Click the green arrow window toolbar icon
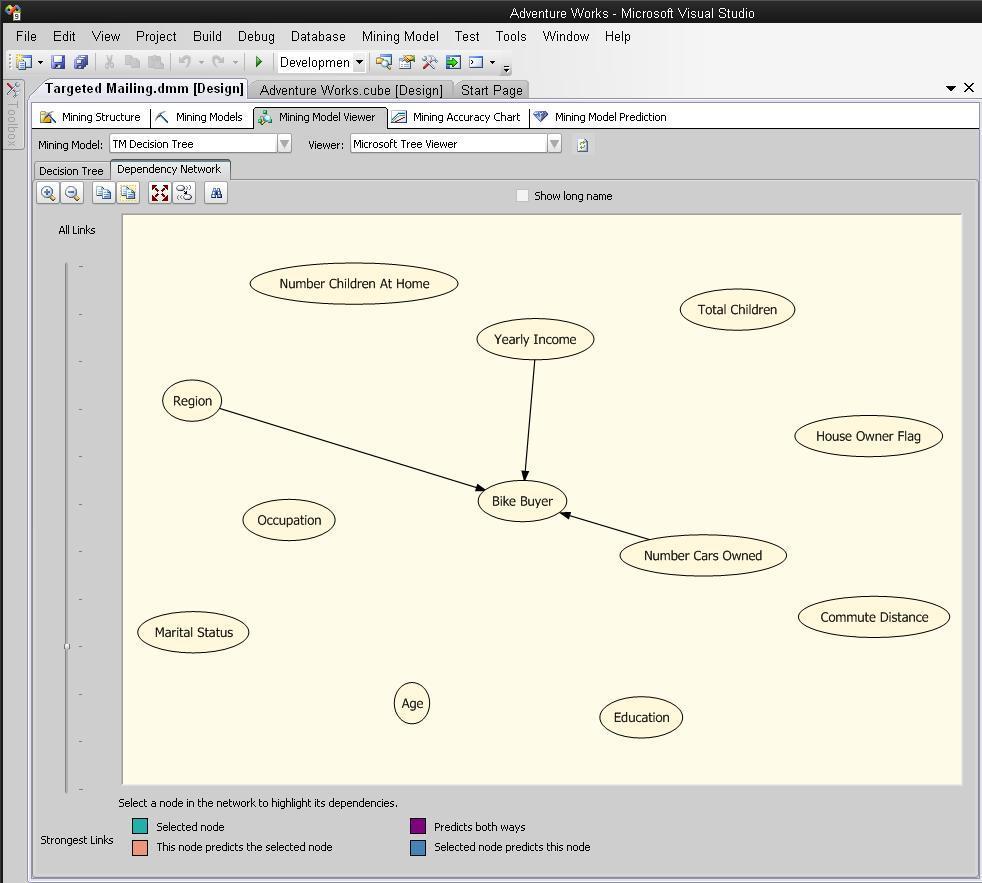This screenshot has width=982, height=883. point(453,62)
